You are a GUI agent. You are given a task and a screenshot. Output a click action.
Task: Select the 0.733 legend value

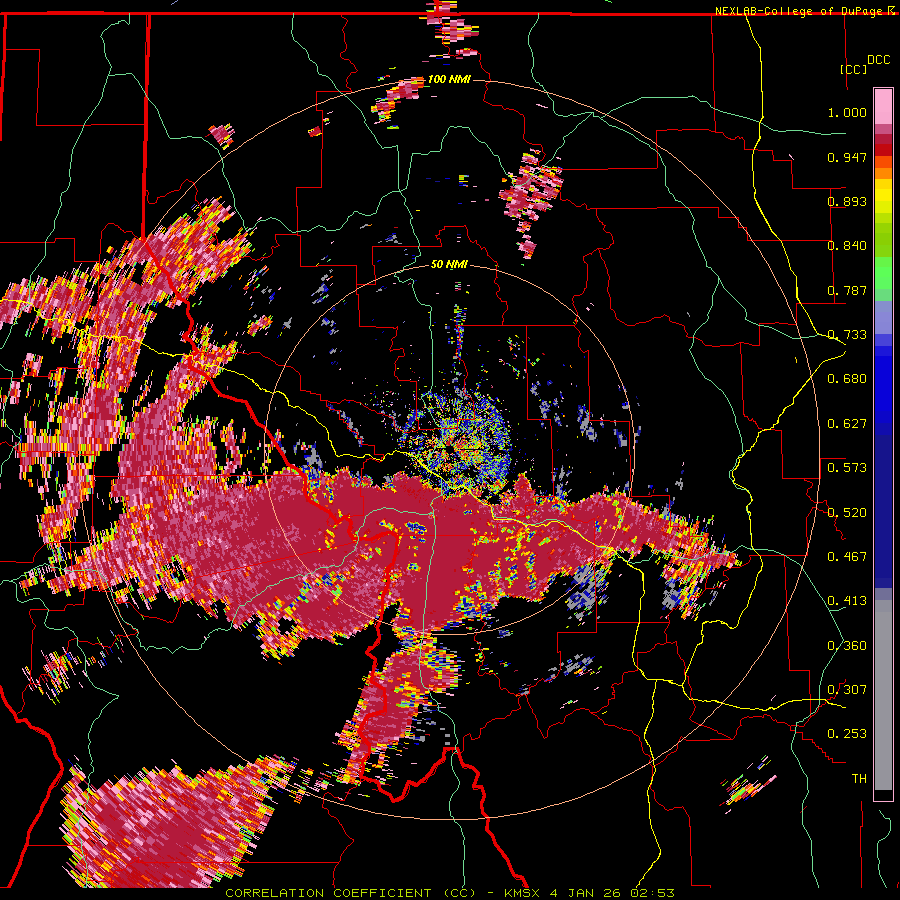click(x=847, y=335)
